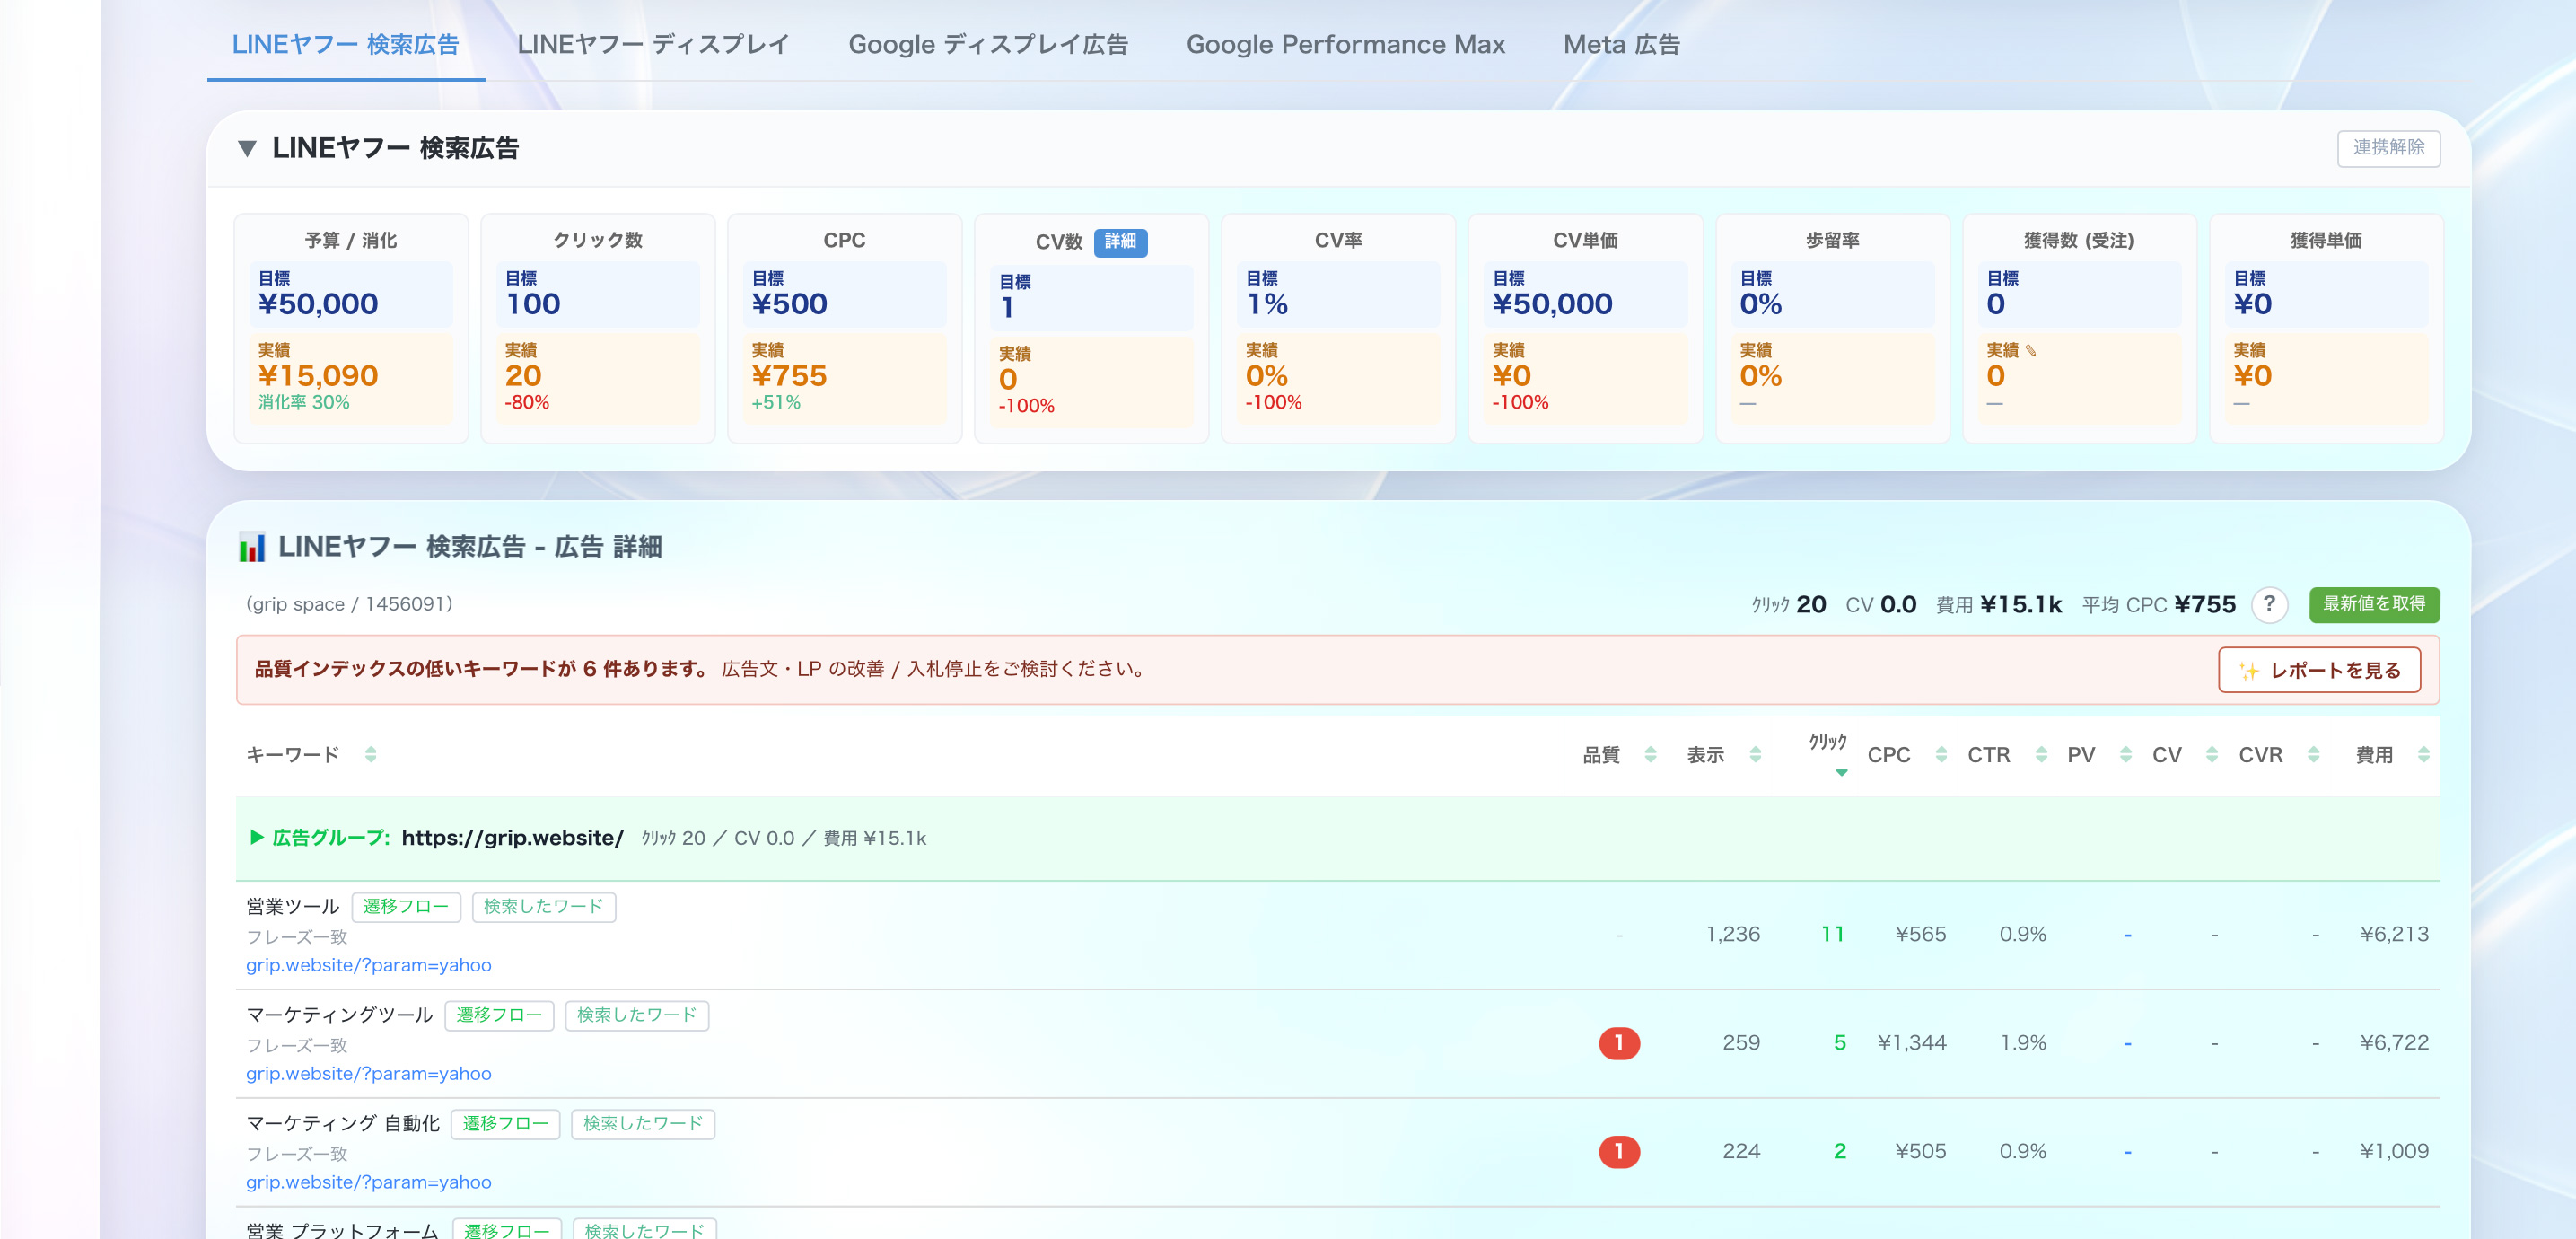
Task: Select Google Performance Max tab
Action: (1345, 45)
